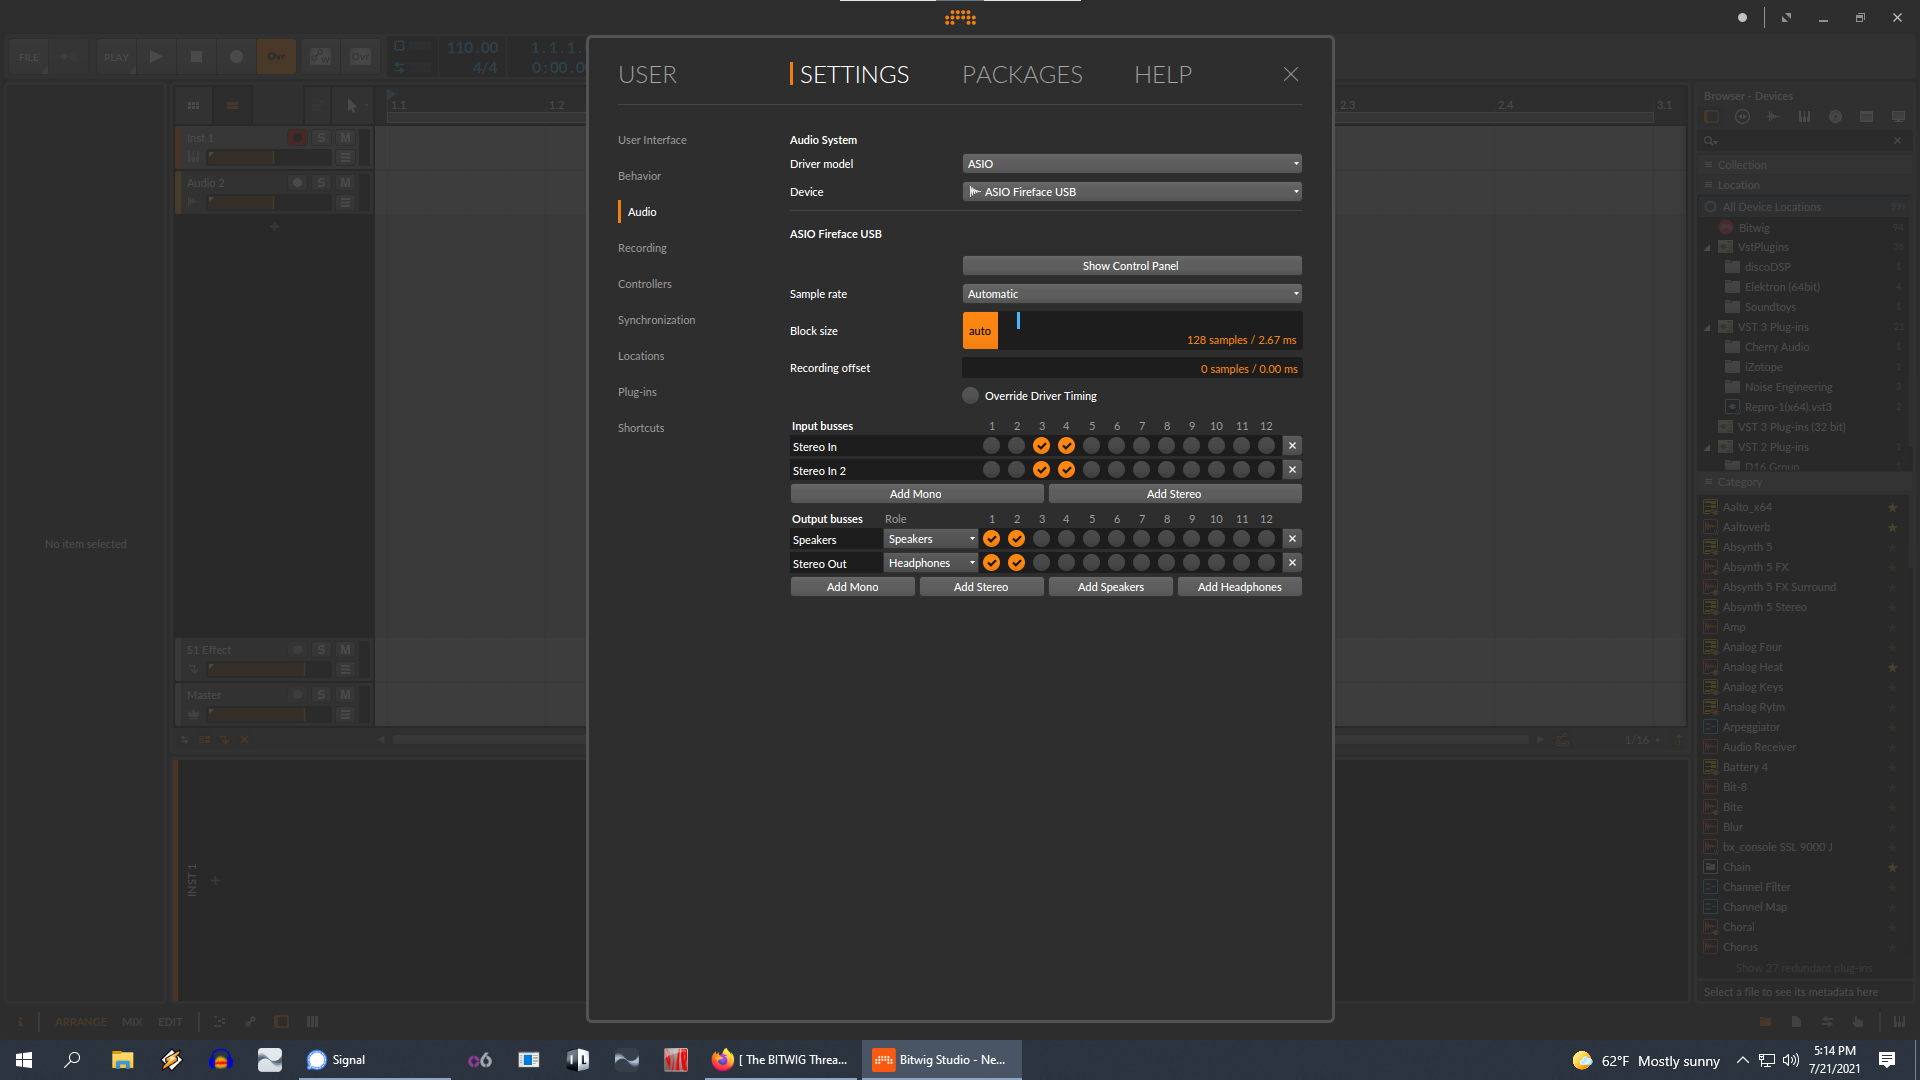Viewport: 1920px width, 1080px height.
Task: Enable channel 1 for Stereo In
Action: point(991,446)
